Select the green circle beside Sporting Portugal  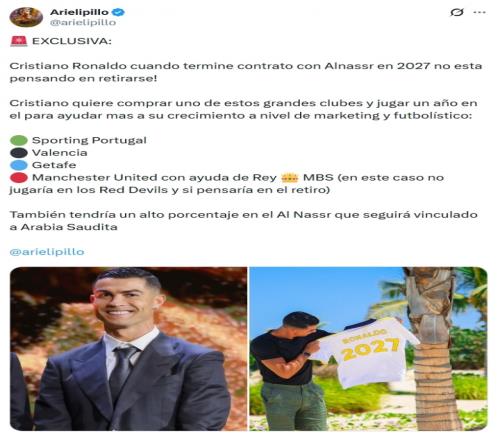click(x=19, y=140)
